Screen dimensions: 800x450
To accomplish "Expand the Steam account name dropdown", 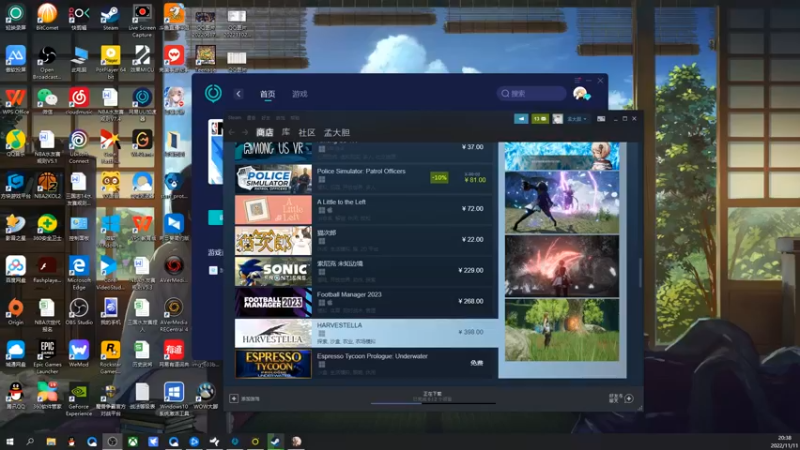I will 577,119.
